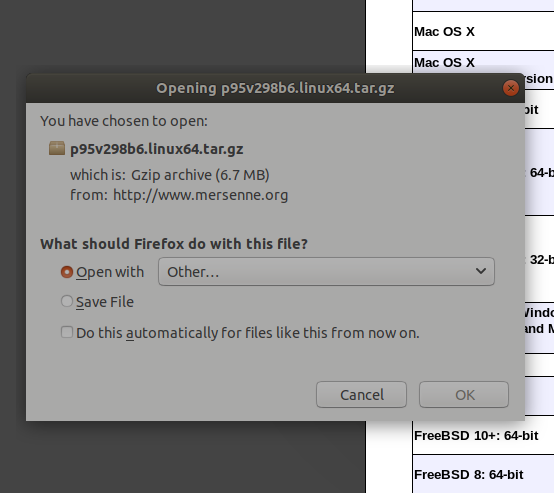Viewport: 554px width, 493px height.
Task: Click the first Mac OS X table row
Action: point(483,31)
